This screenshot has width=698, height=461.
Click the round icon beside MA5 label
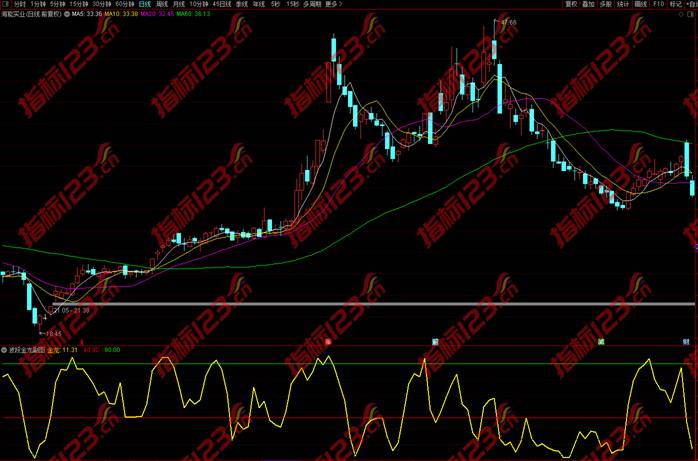[67, 14]
